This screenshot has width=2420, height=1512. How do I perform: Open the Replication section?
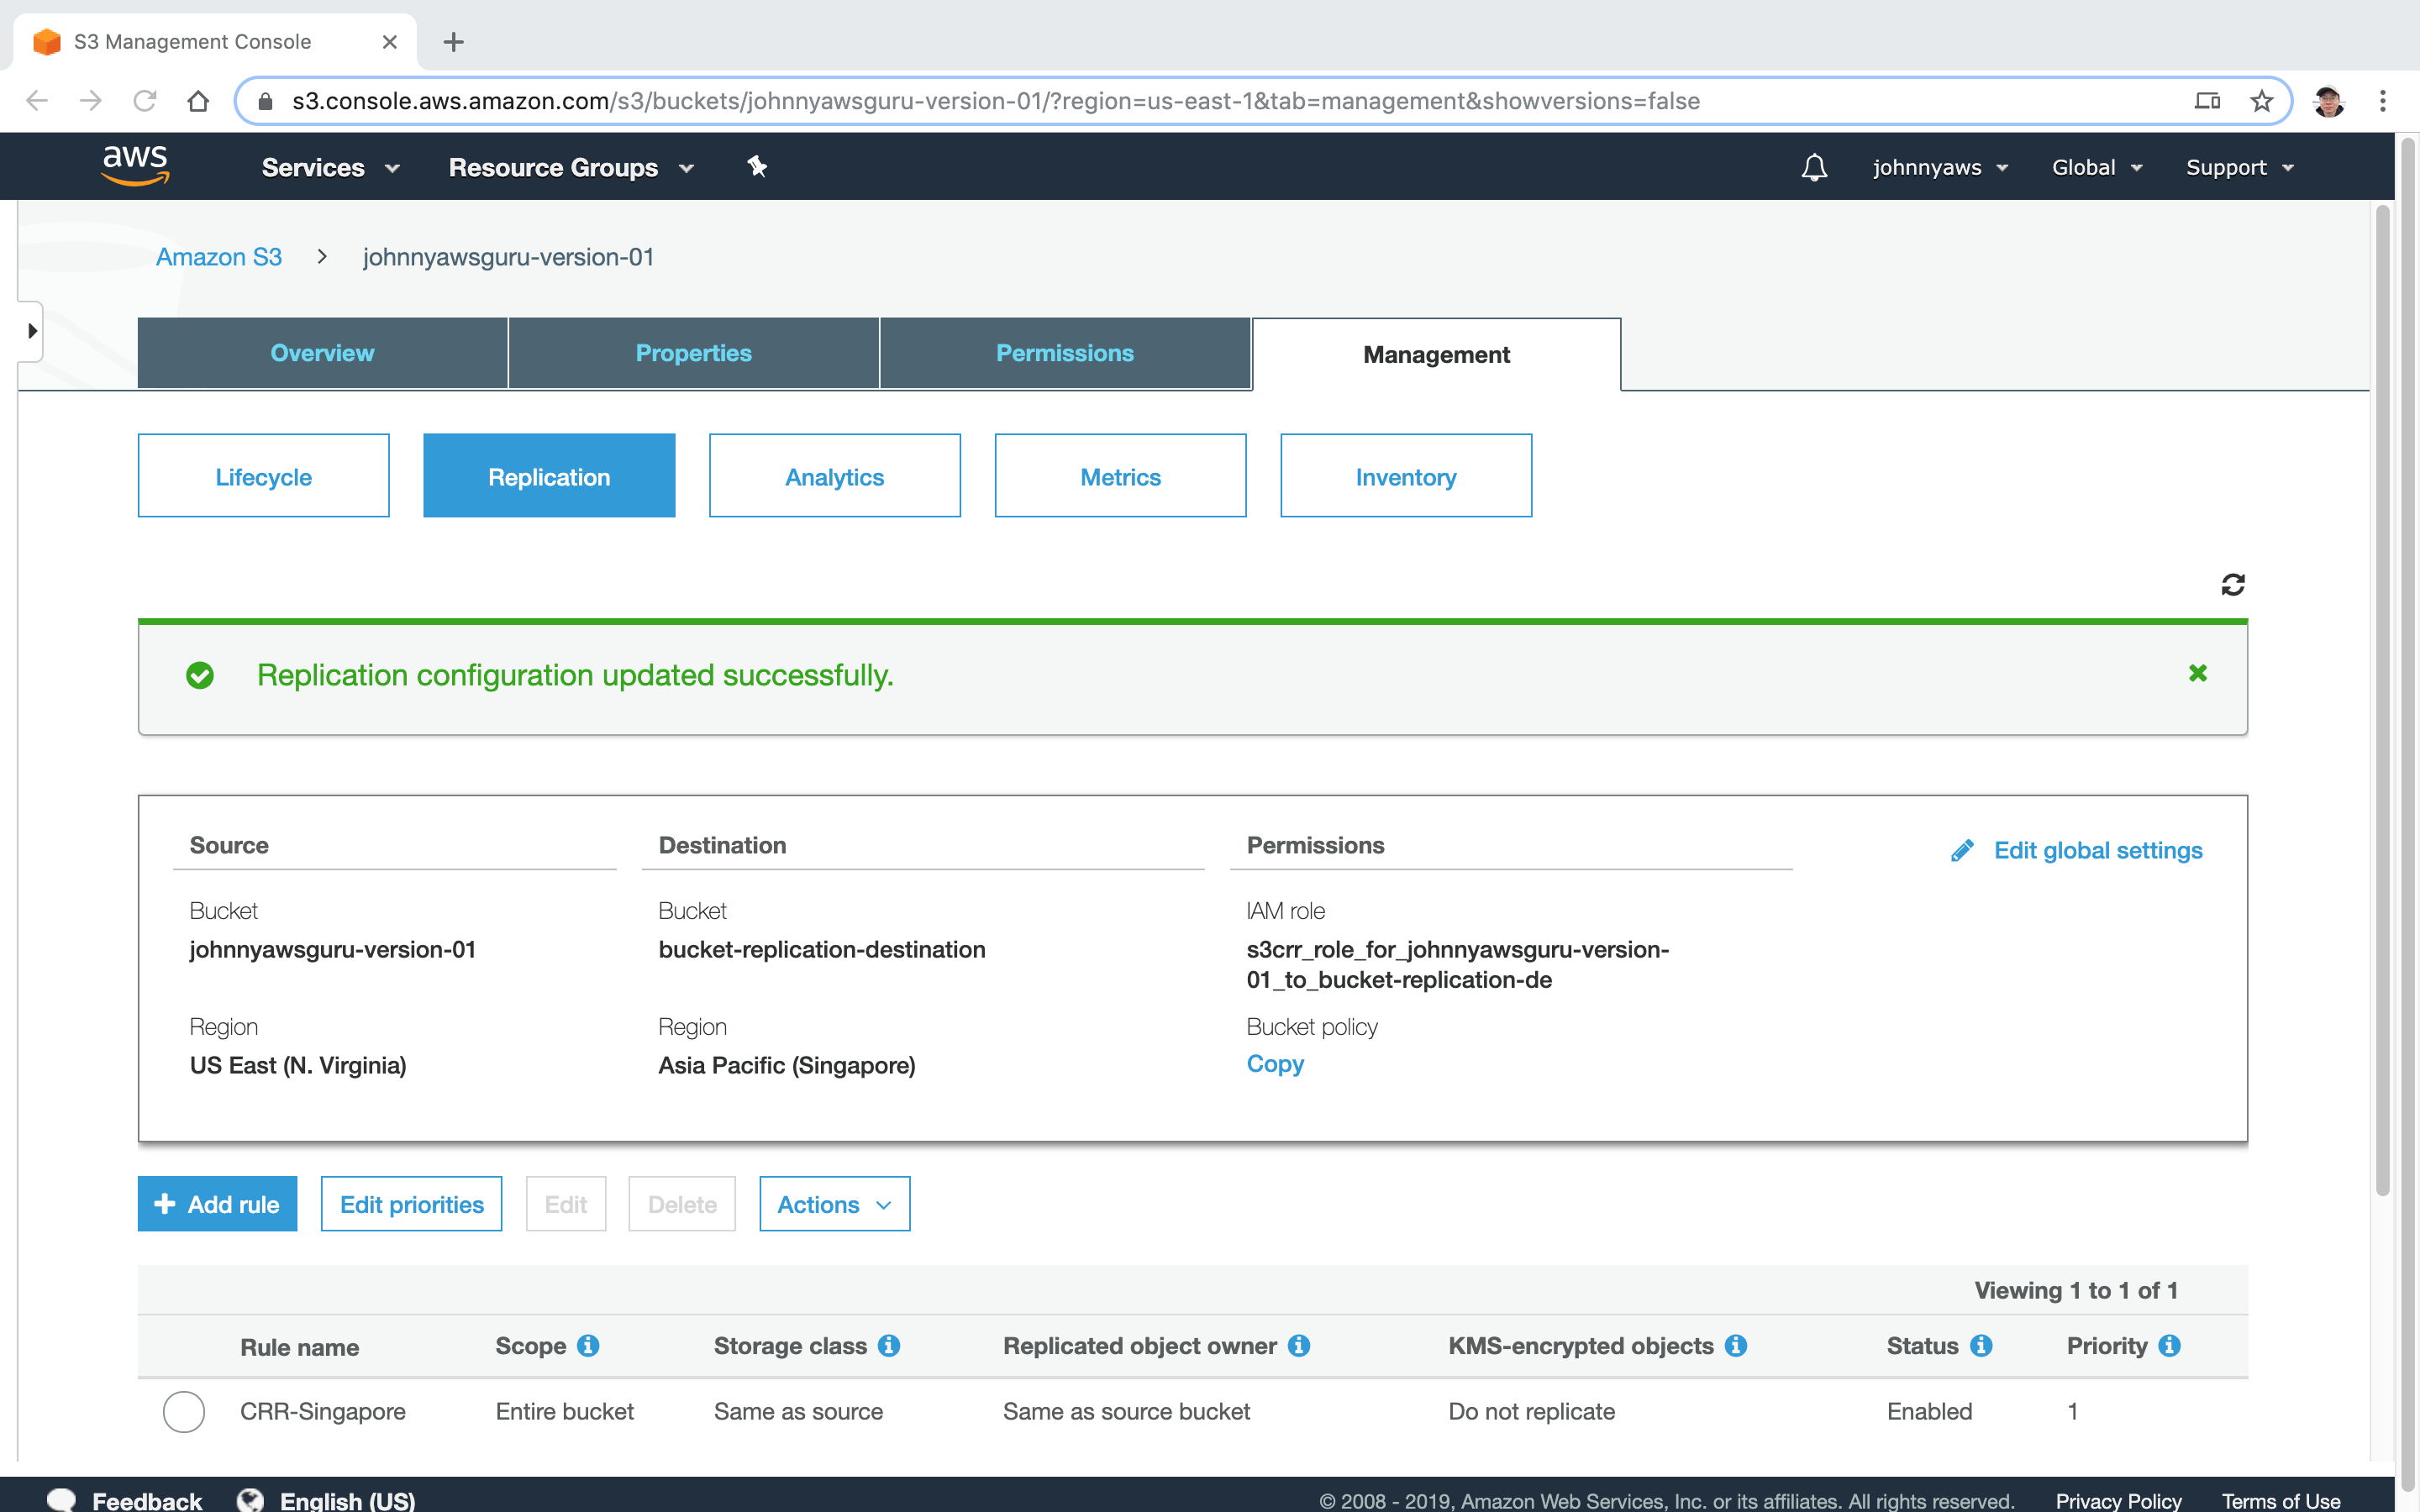point(549,476)
